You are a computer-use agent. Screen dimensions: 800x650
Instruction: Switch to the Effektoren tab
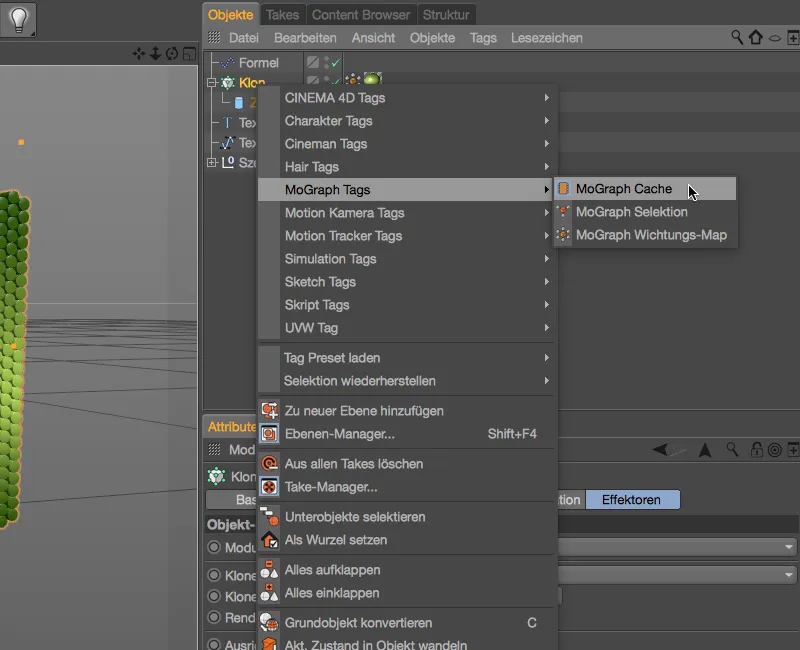(633, 499)
